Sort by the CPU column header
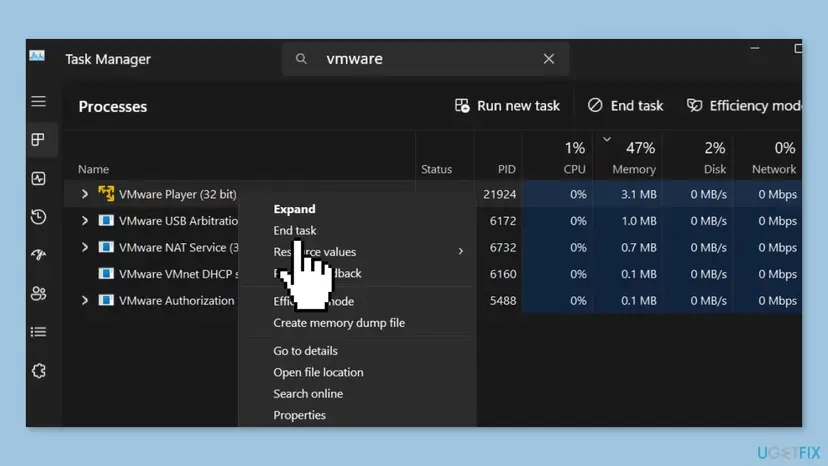 (574, 169)
